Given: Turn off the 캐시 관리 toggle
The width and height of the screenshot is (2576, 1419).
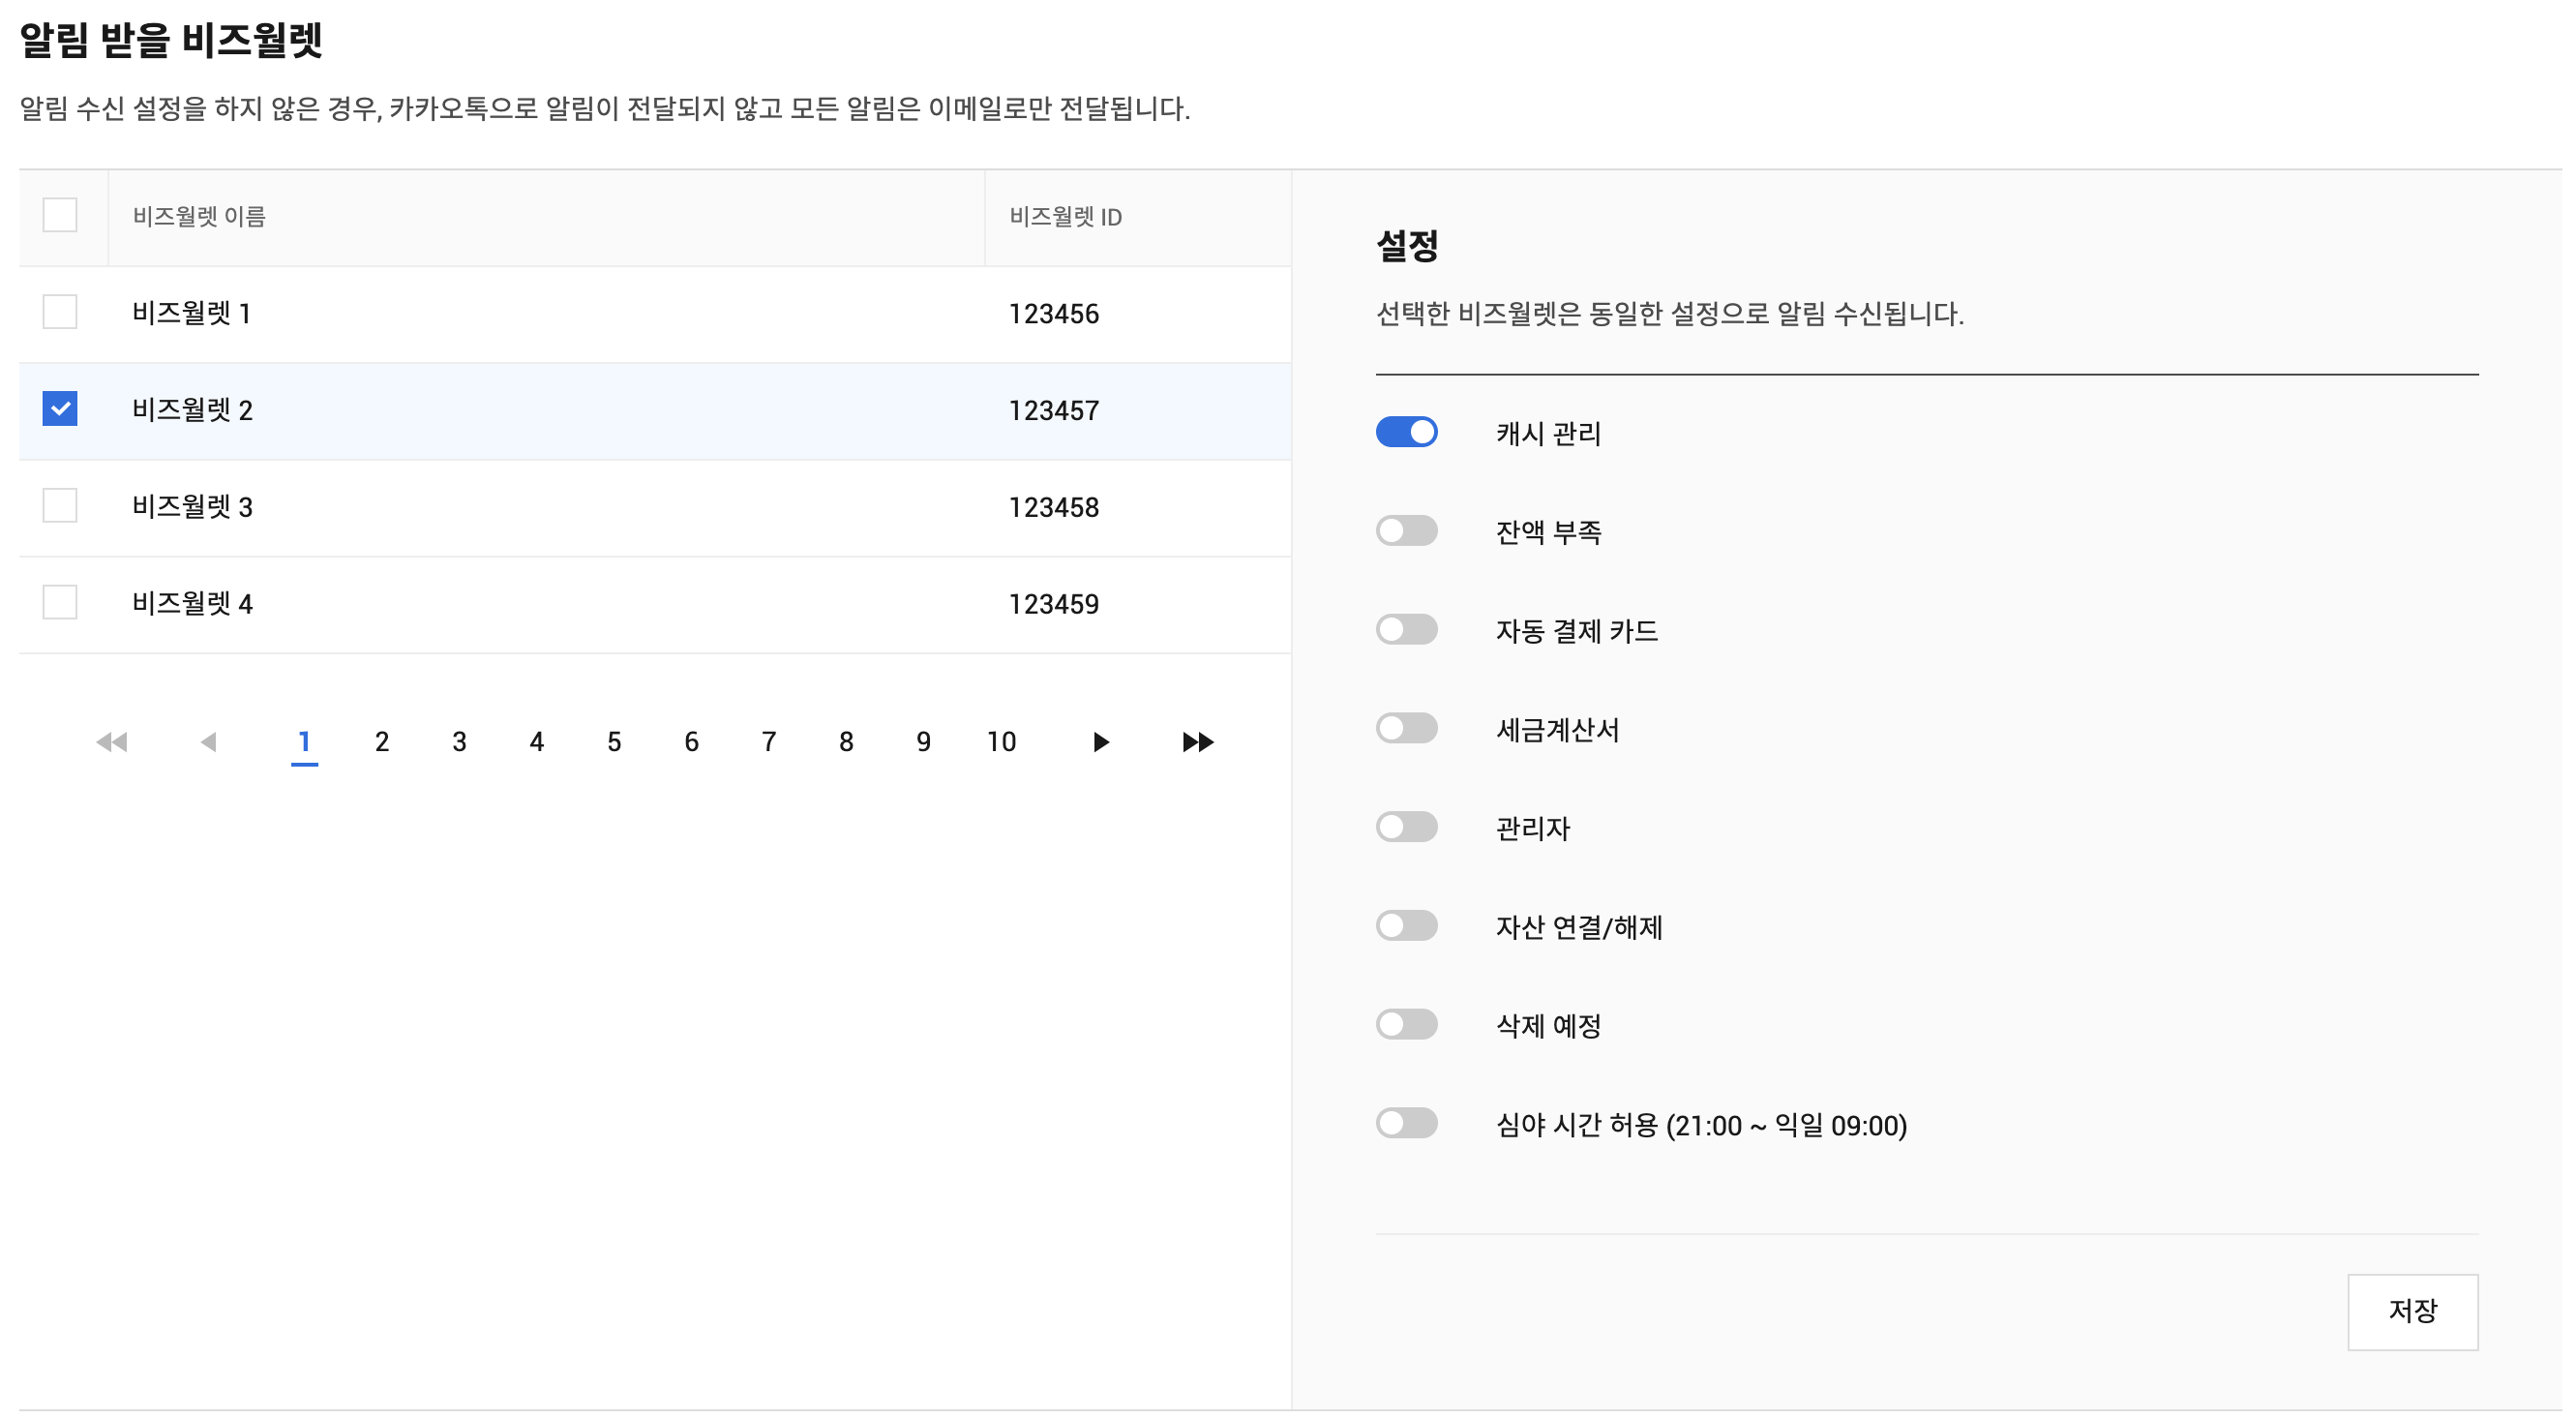Looking at the screenshot, I should (x=1406, y=432).
